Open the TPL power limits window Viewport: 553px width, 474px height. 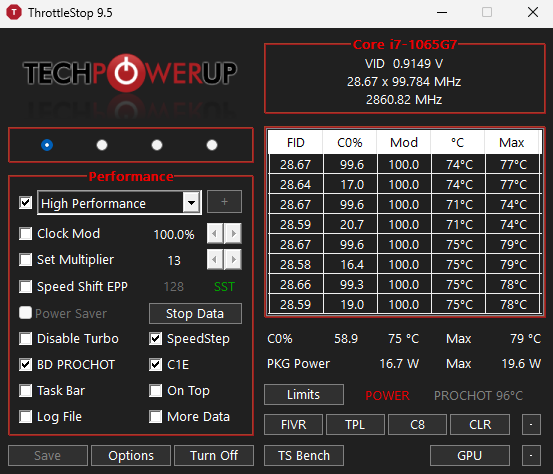coord(355,425)
